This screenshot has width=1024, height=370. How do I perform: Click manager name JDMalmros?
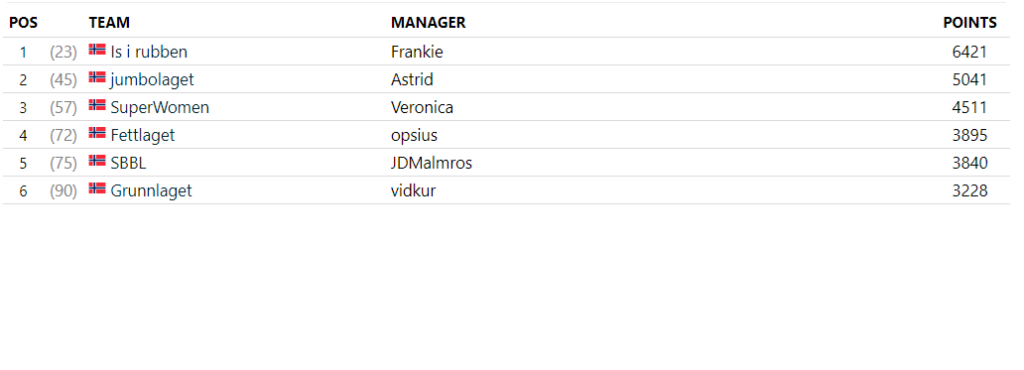431,163
